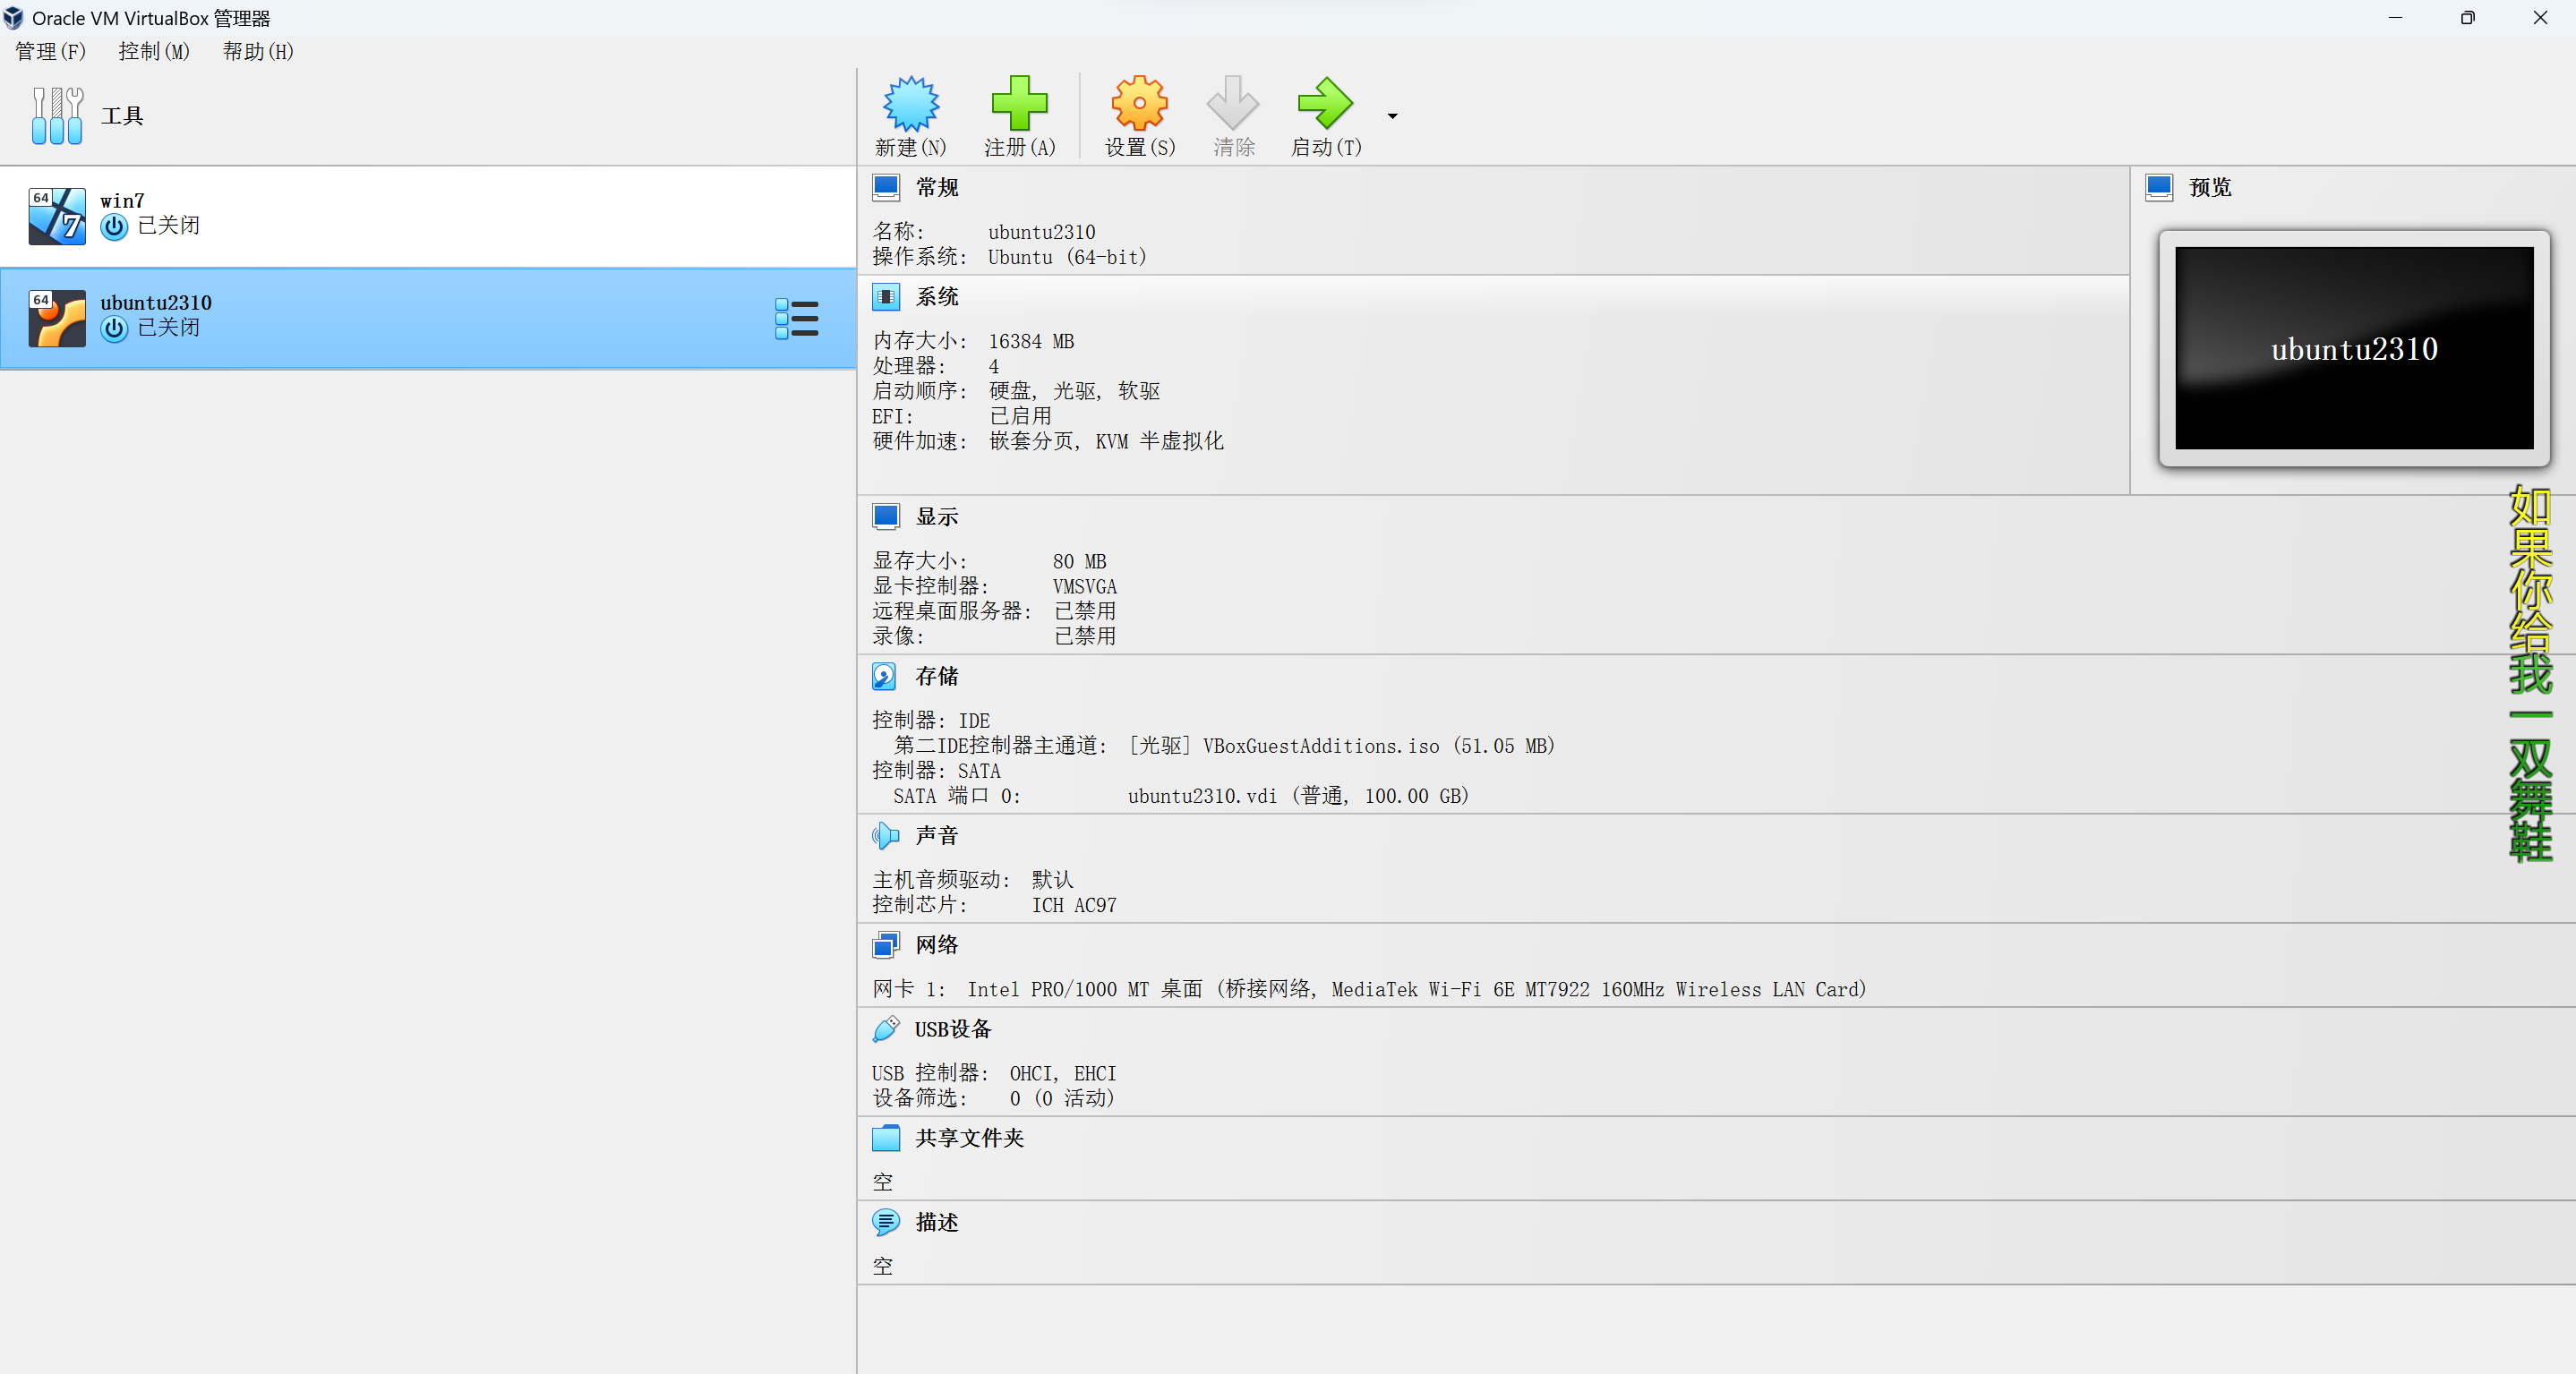Click the power status icon under ubuntu2310
Viewport: 2576px width, 1374px height.
(114, 329)
